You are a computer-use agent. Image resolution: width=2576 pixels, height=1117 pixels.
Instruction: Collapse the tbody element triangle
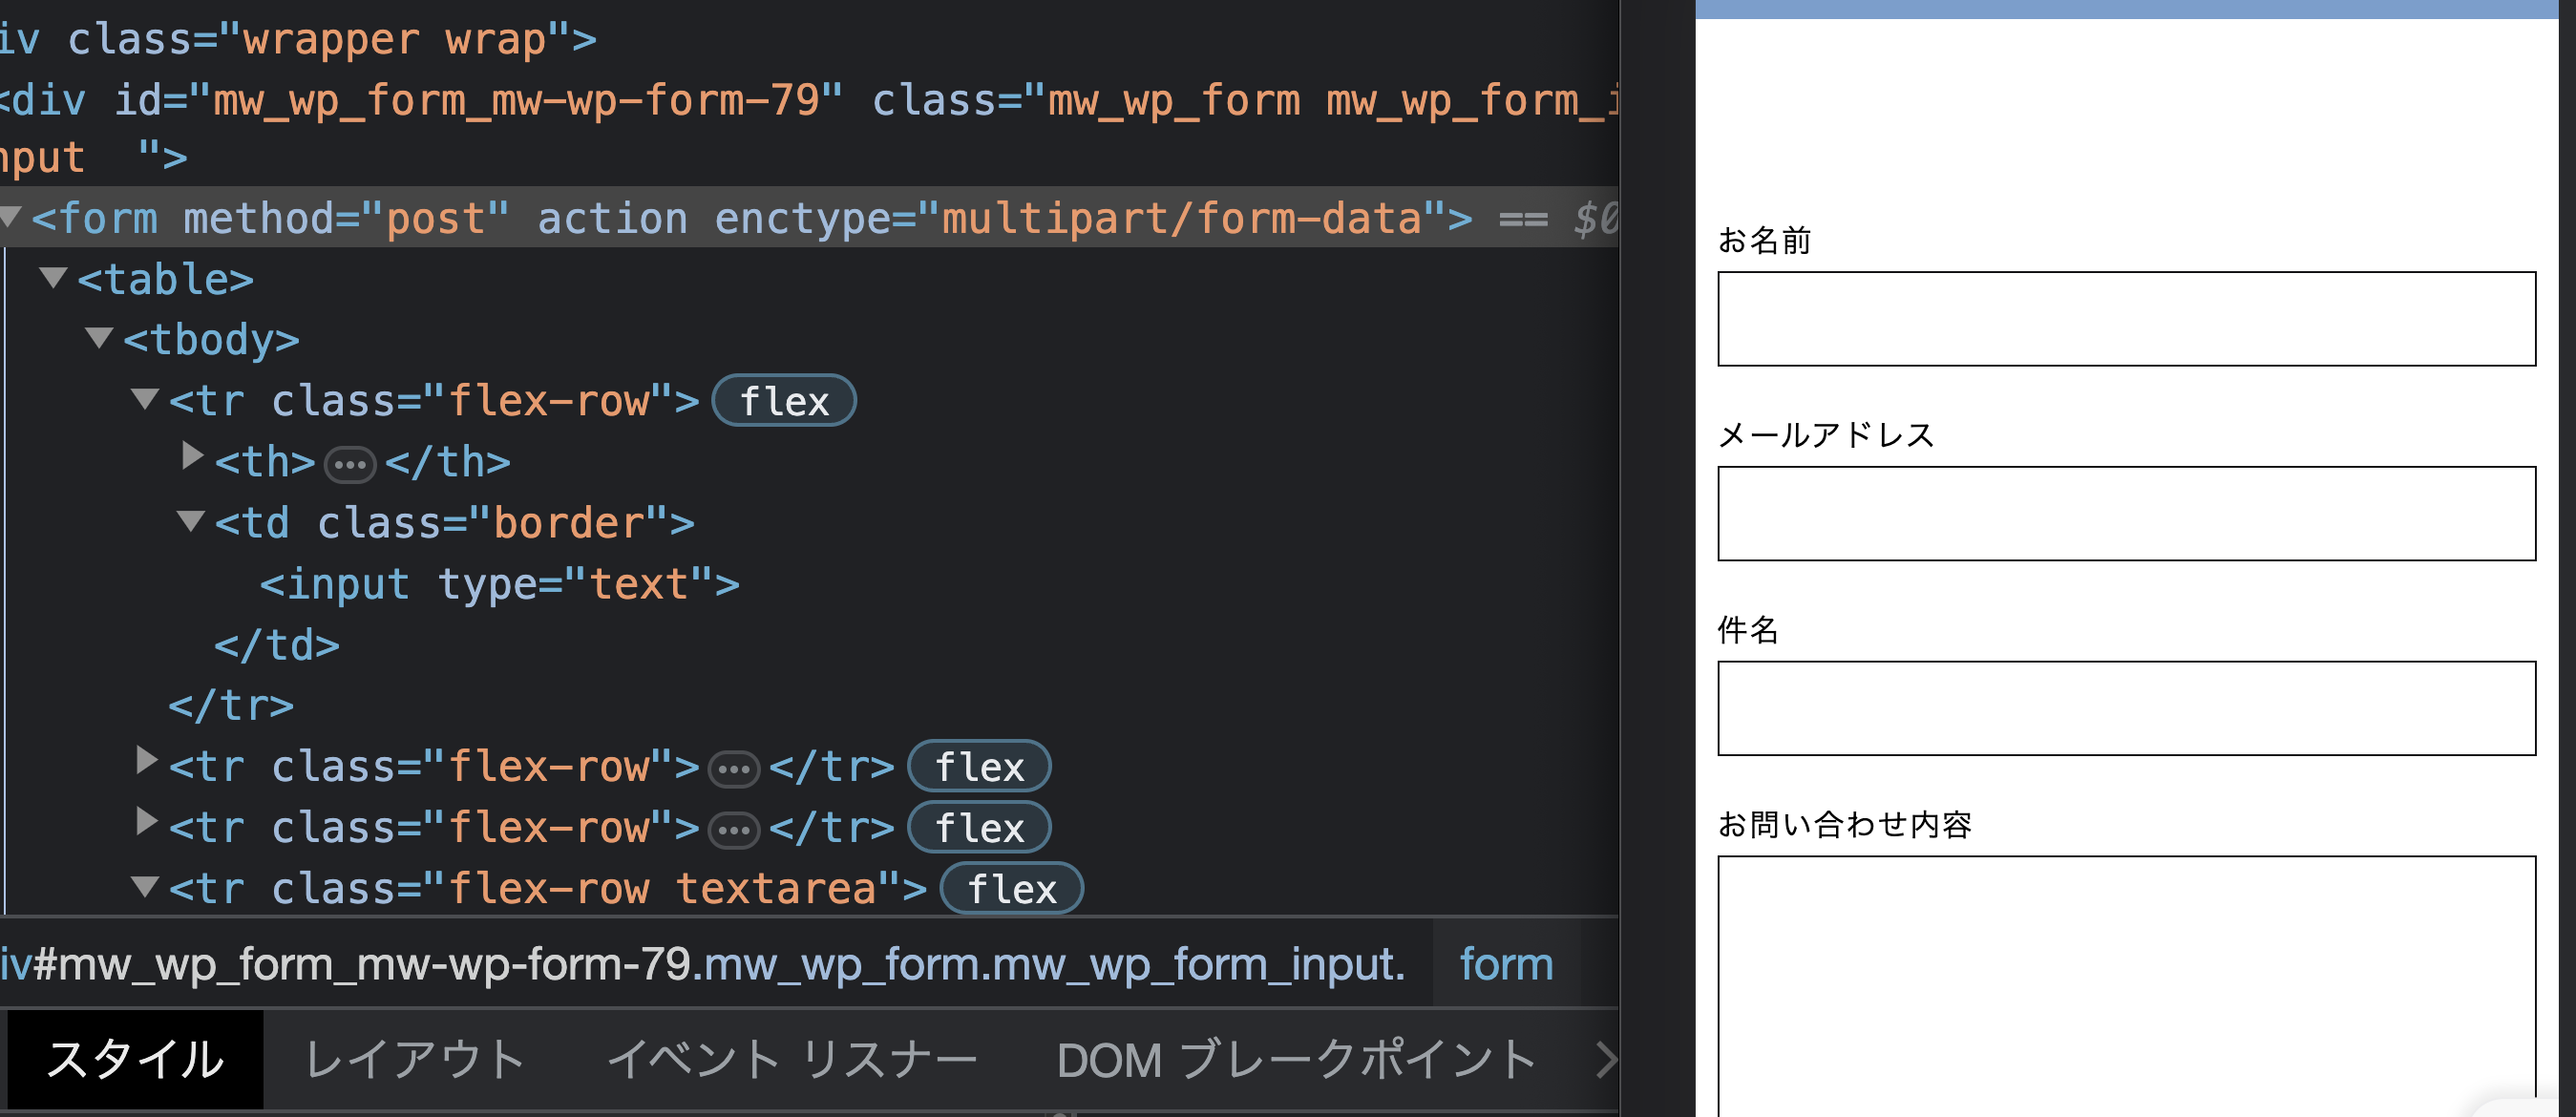(x=99, y=338)
